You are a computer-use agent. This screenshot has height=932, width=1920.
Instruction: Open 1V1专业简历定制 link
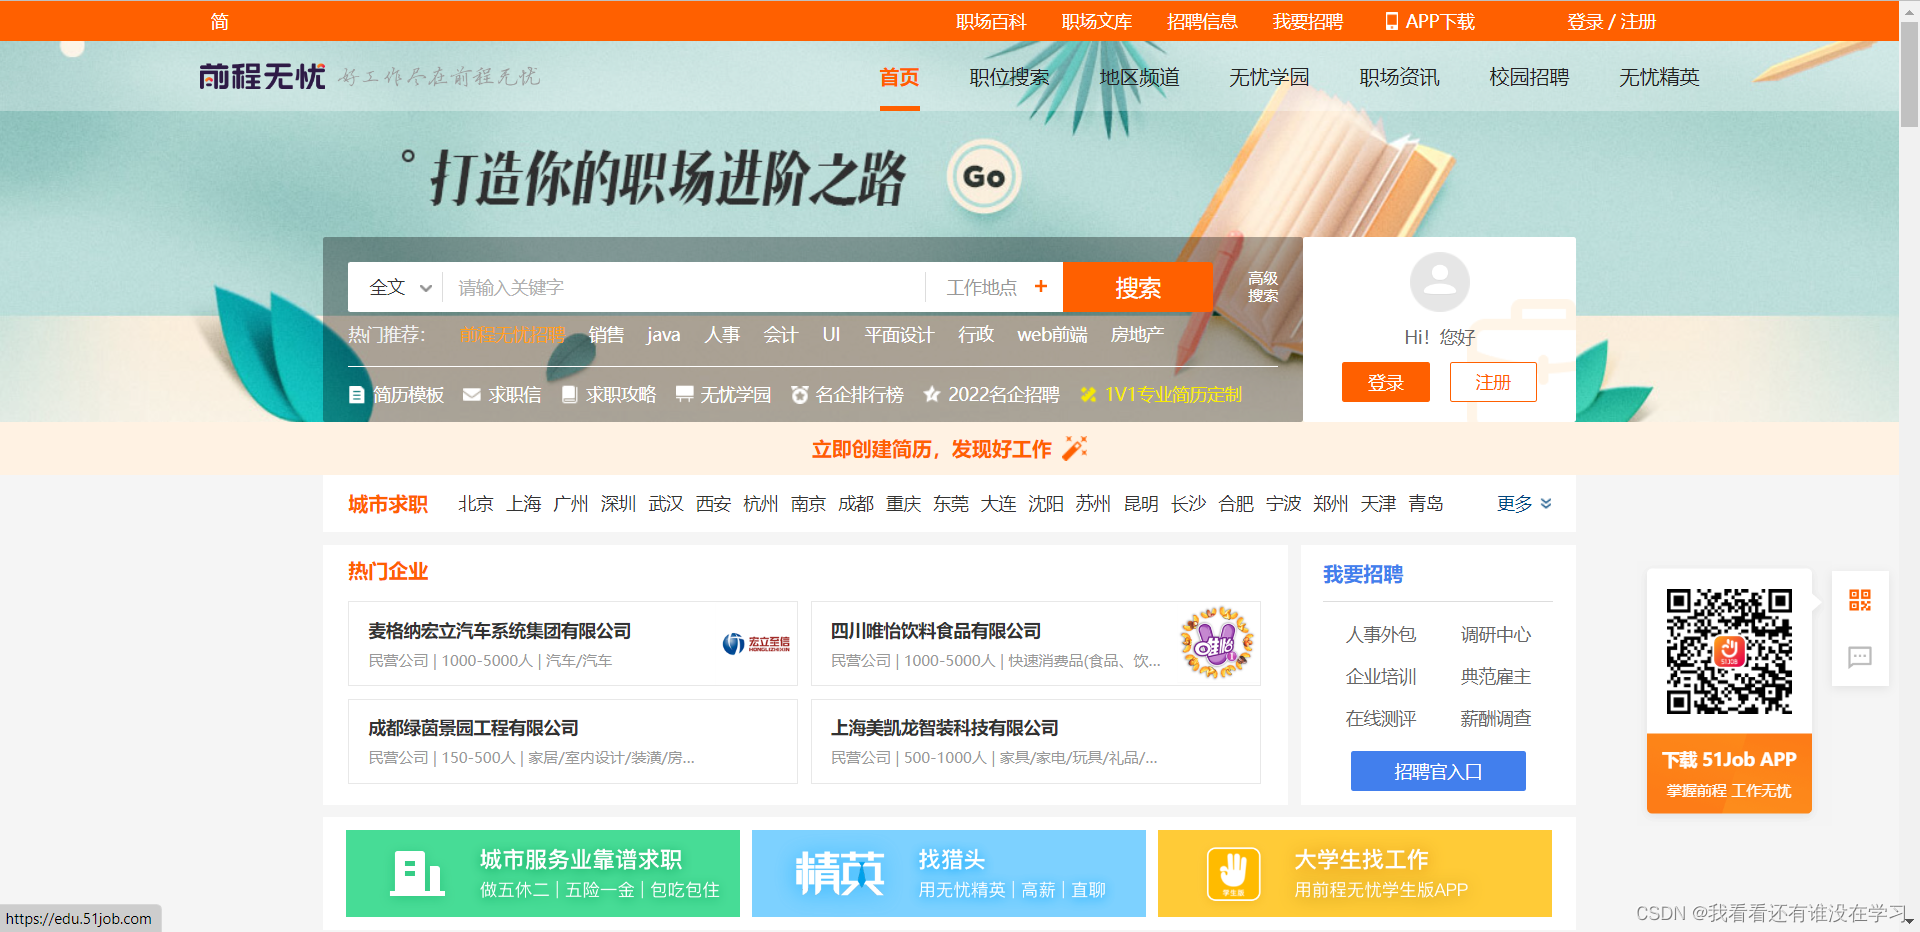click(x=1161, y=395)
